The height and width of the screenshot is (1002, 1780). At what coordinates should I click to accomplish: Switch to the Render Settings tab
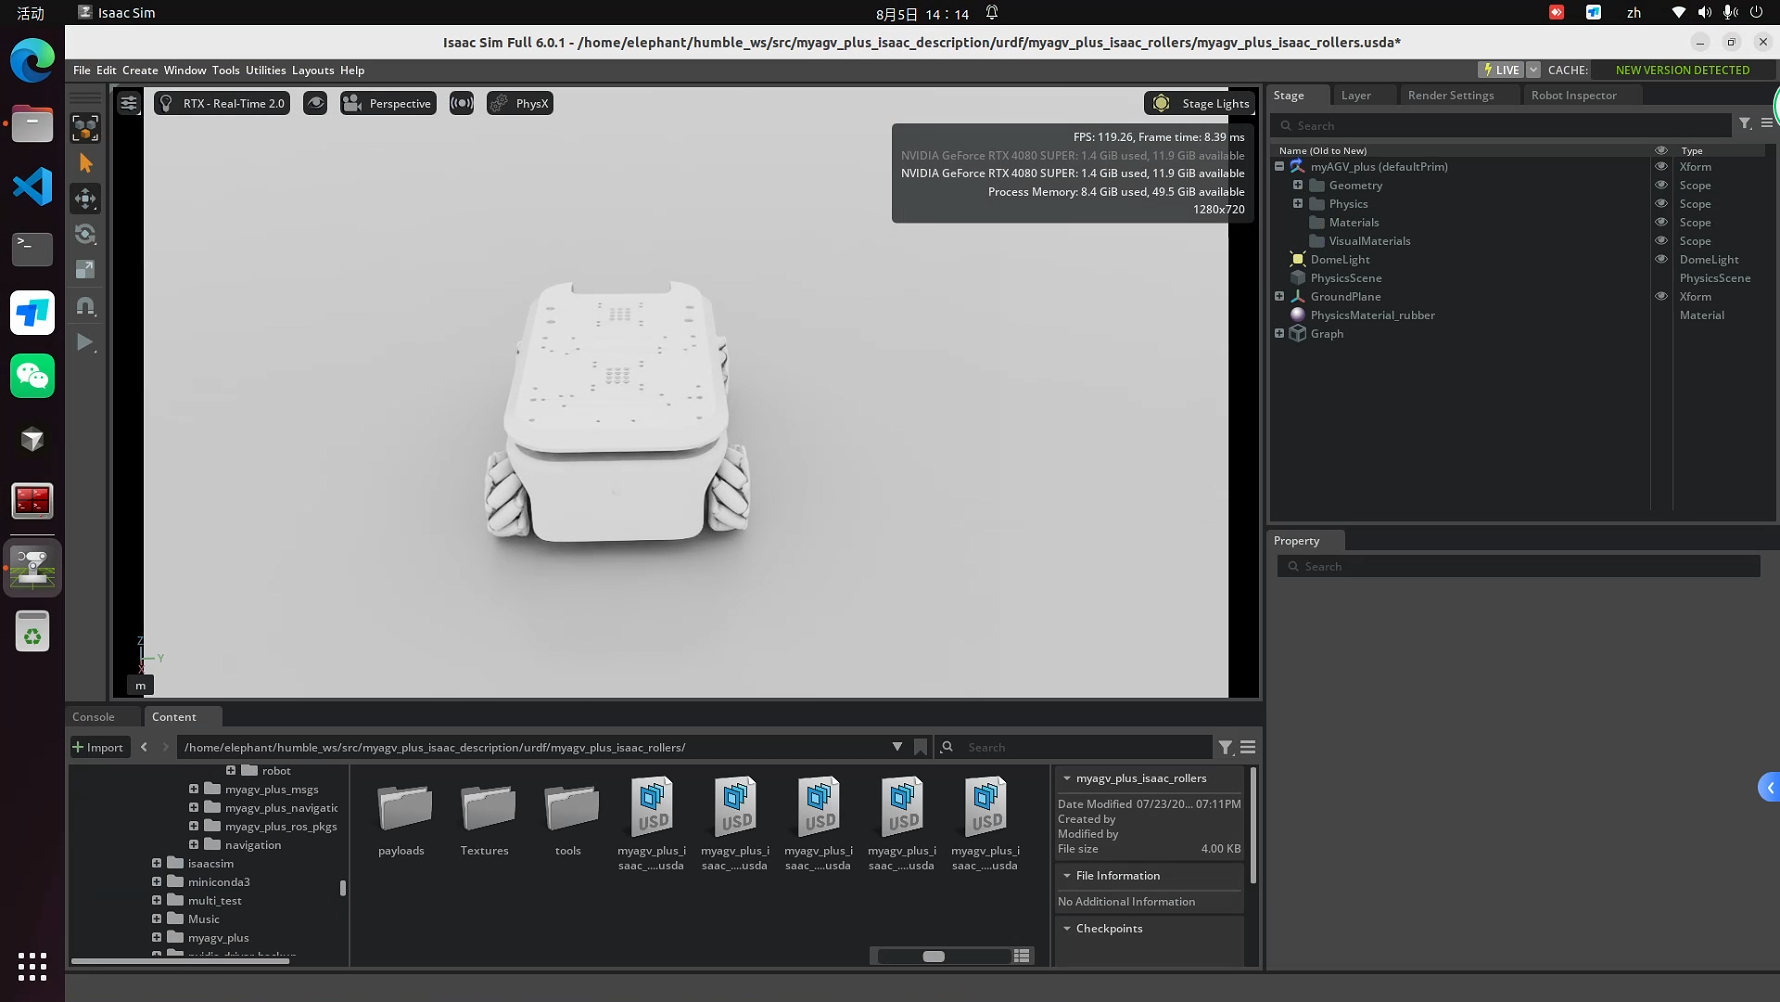[1451, 95]
